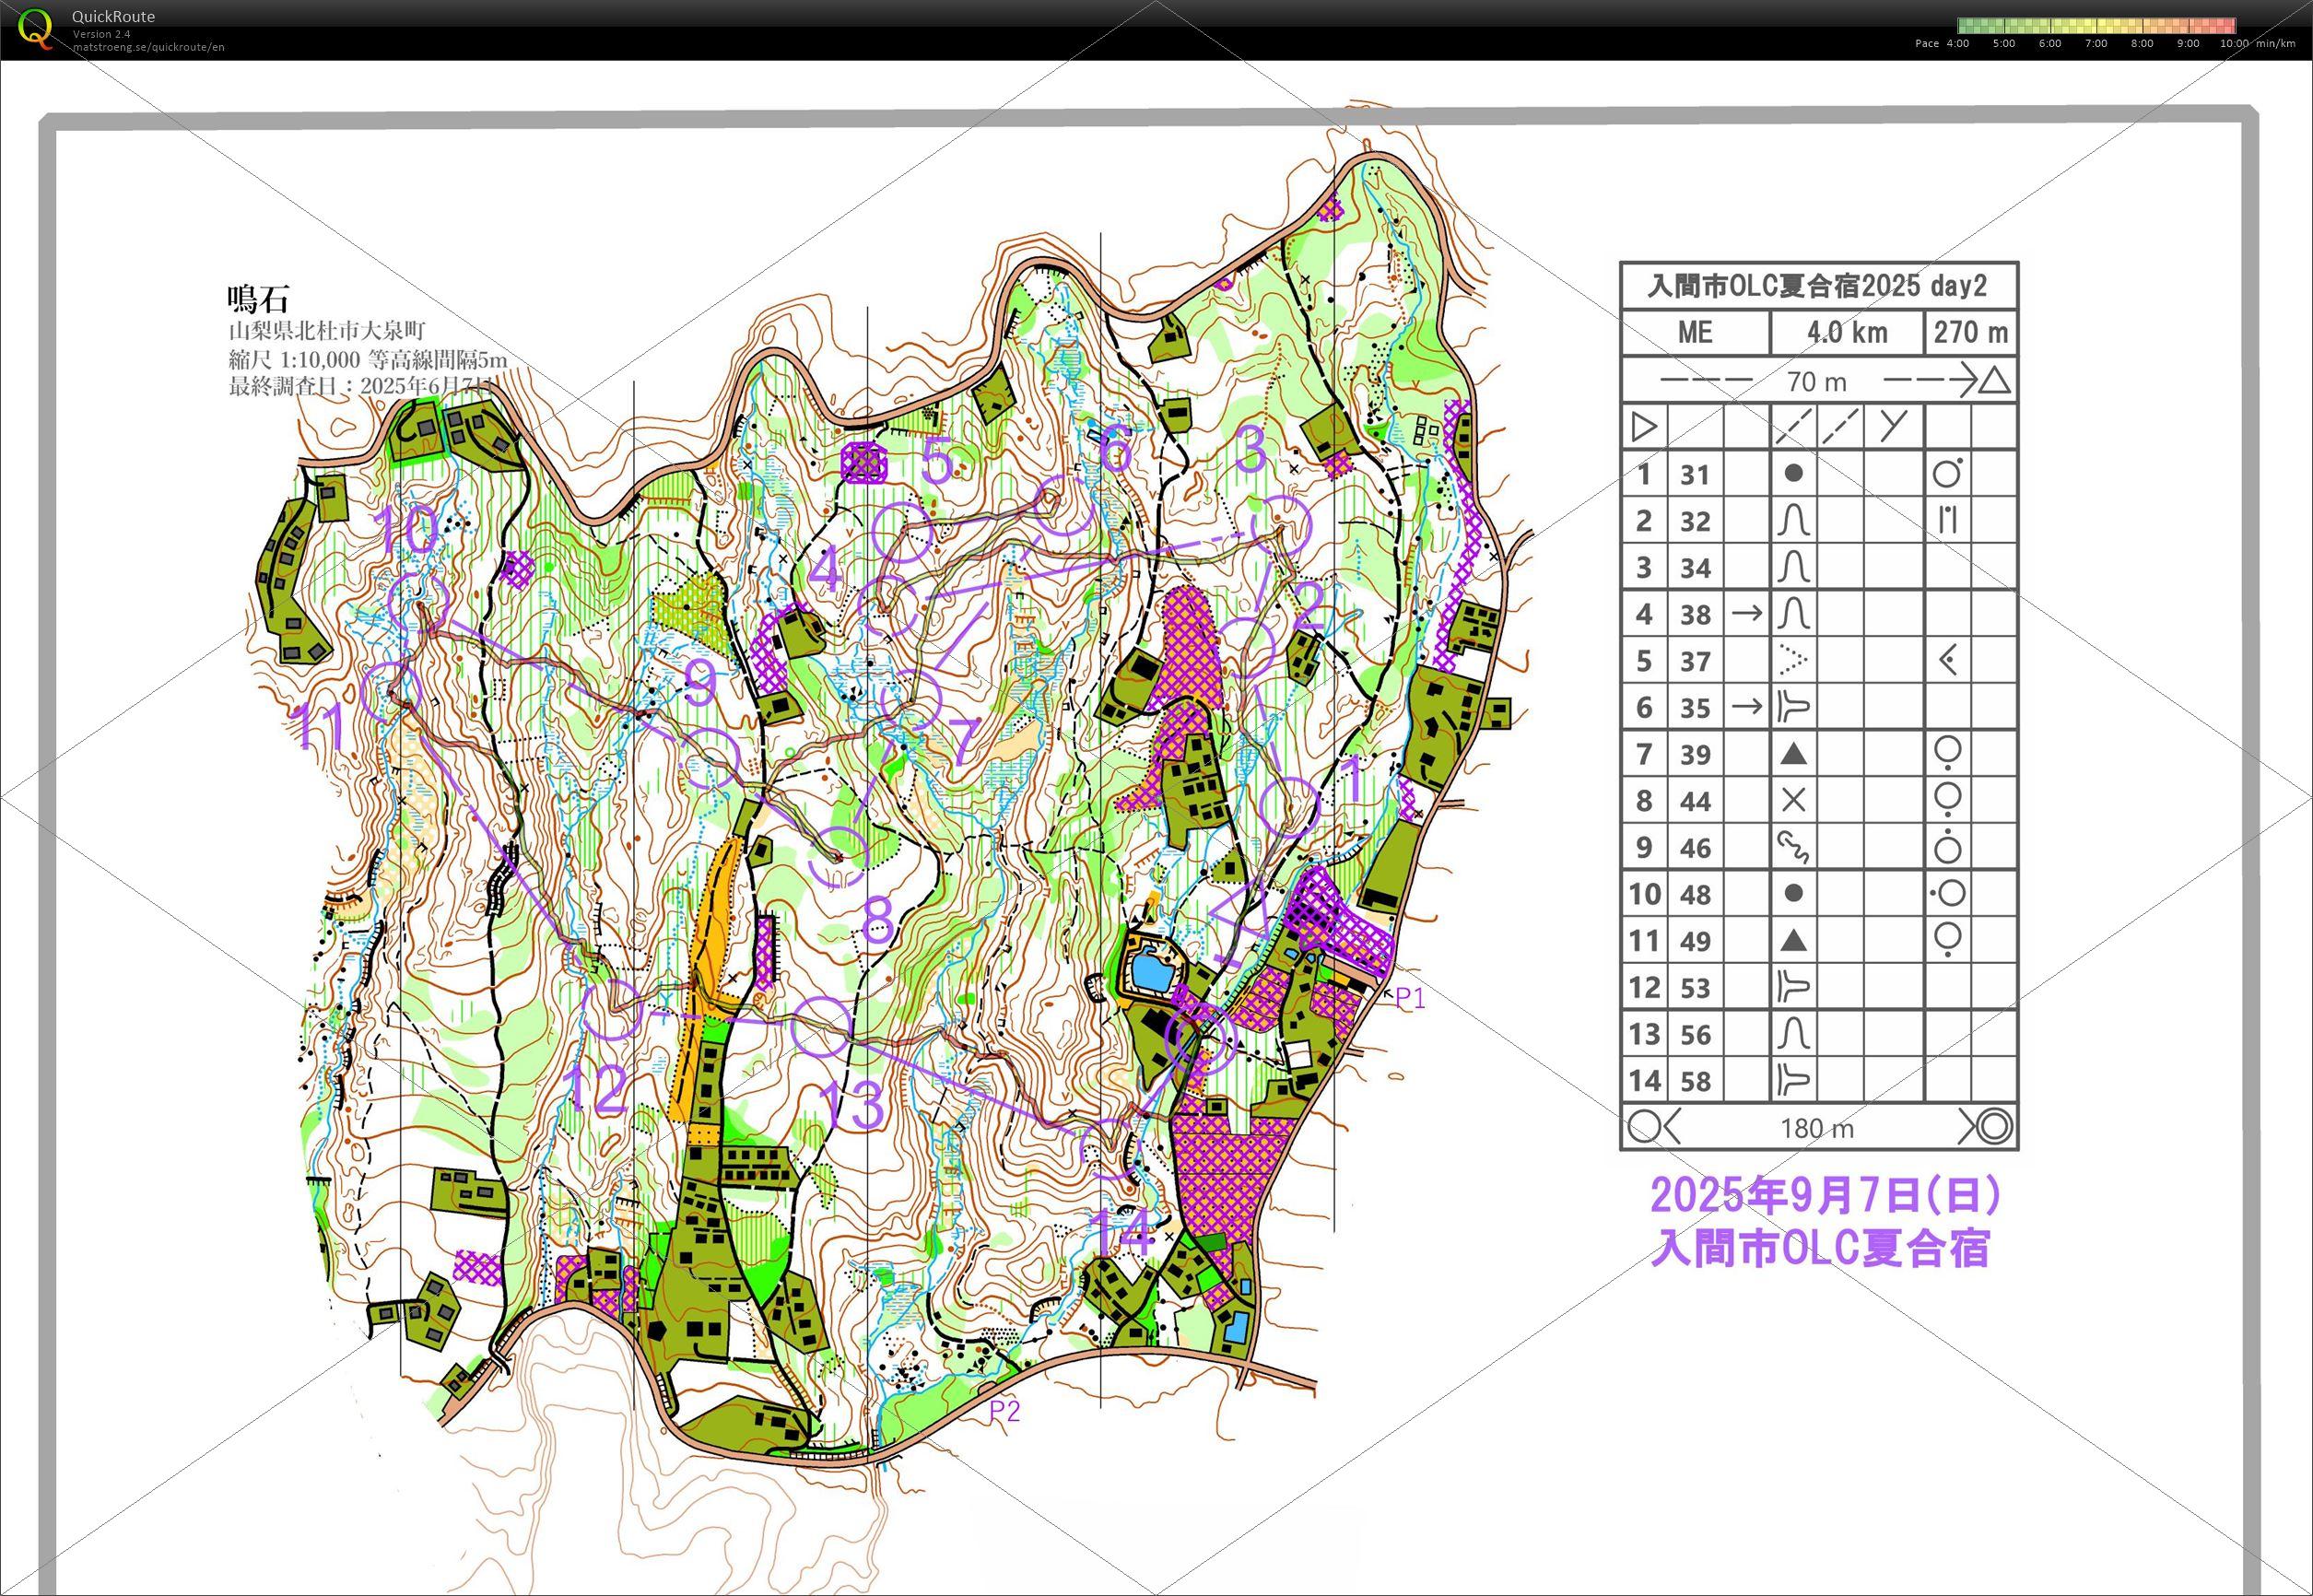The height and width of the screenshot is (1596, 2313).
Task: Click the wavy symbol for control 9
Action: pyautogui.click(x=1793, y=847)
